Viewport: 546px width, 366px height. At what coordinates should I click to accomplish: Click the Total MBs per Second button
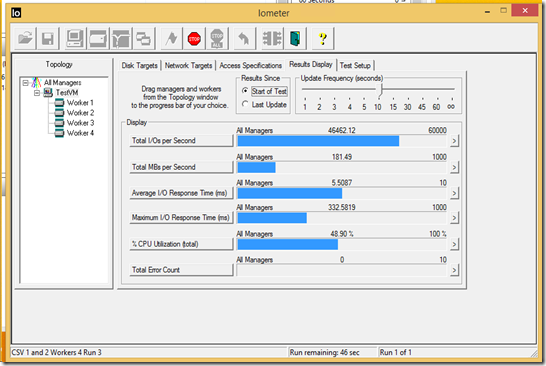(x=181, y=167)
